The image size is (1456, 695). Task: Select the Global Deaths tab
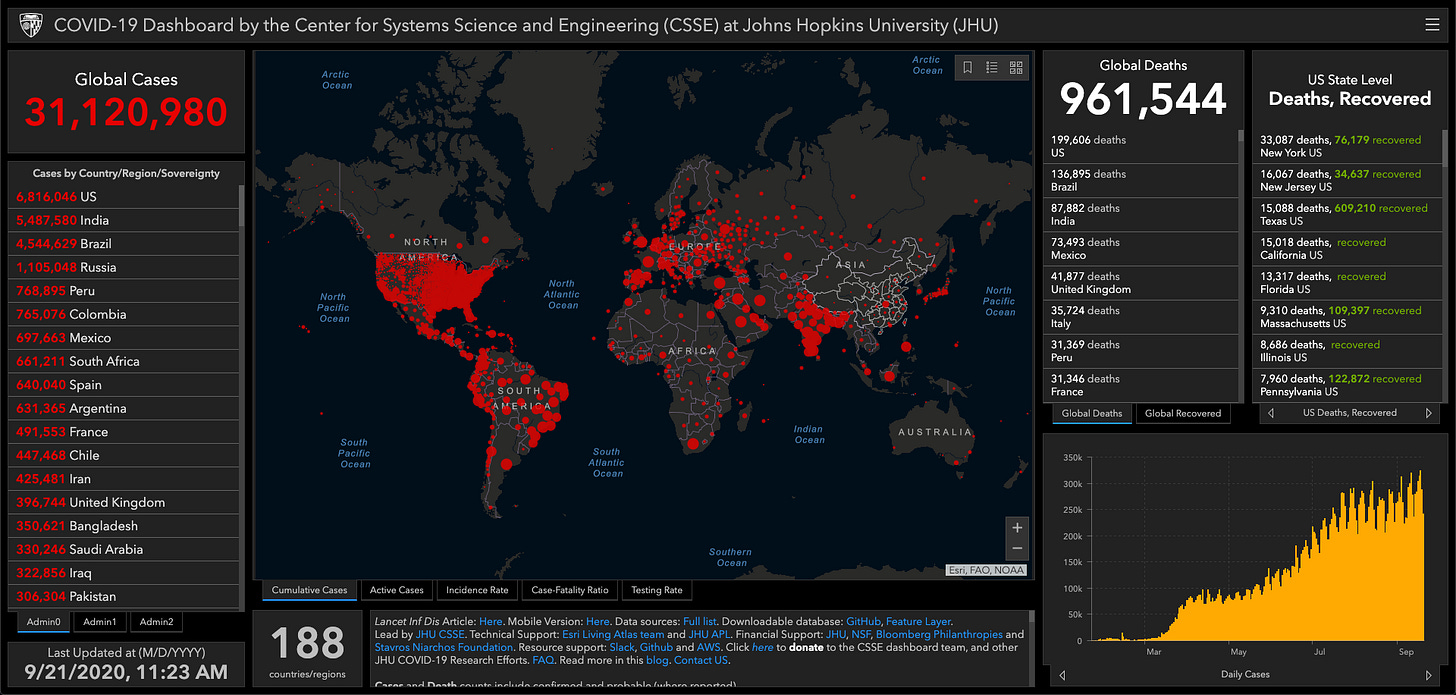point(1092,413)
